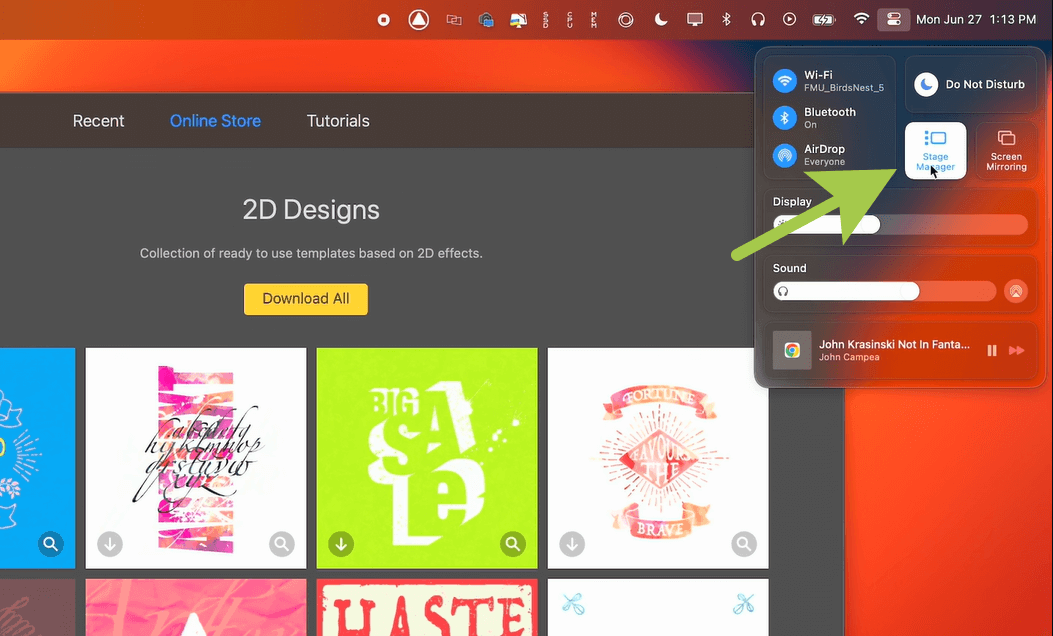
Task: Zoom into the pink calligraphy template
Action: 282,544
